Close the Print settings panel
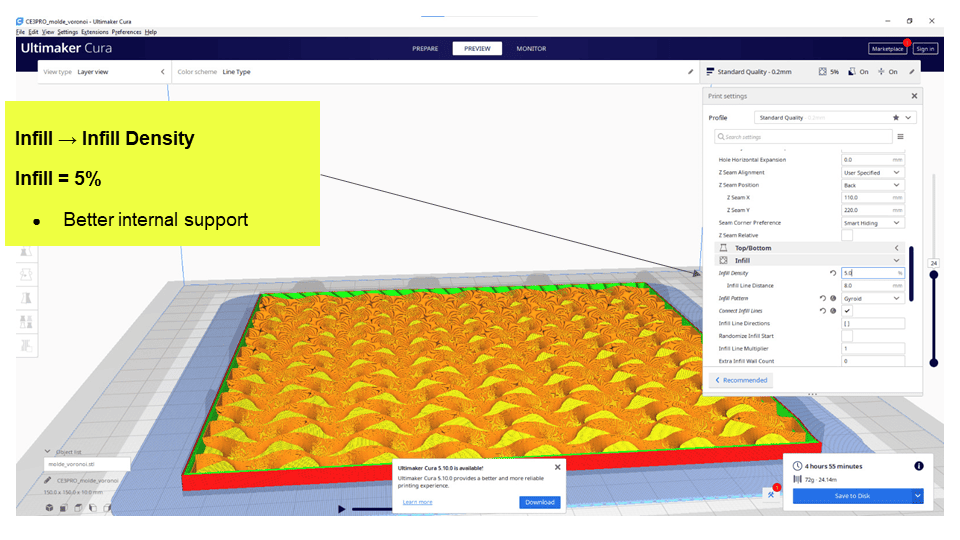The image size is (960, 540). (x=914, y=96)
